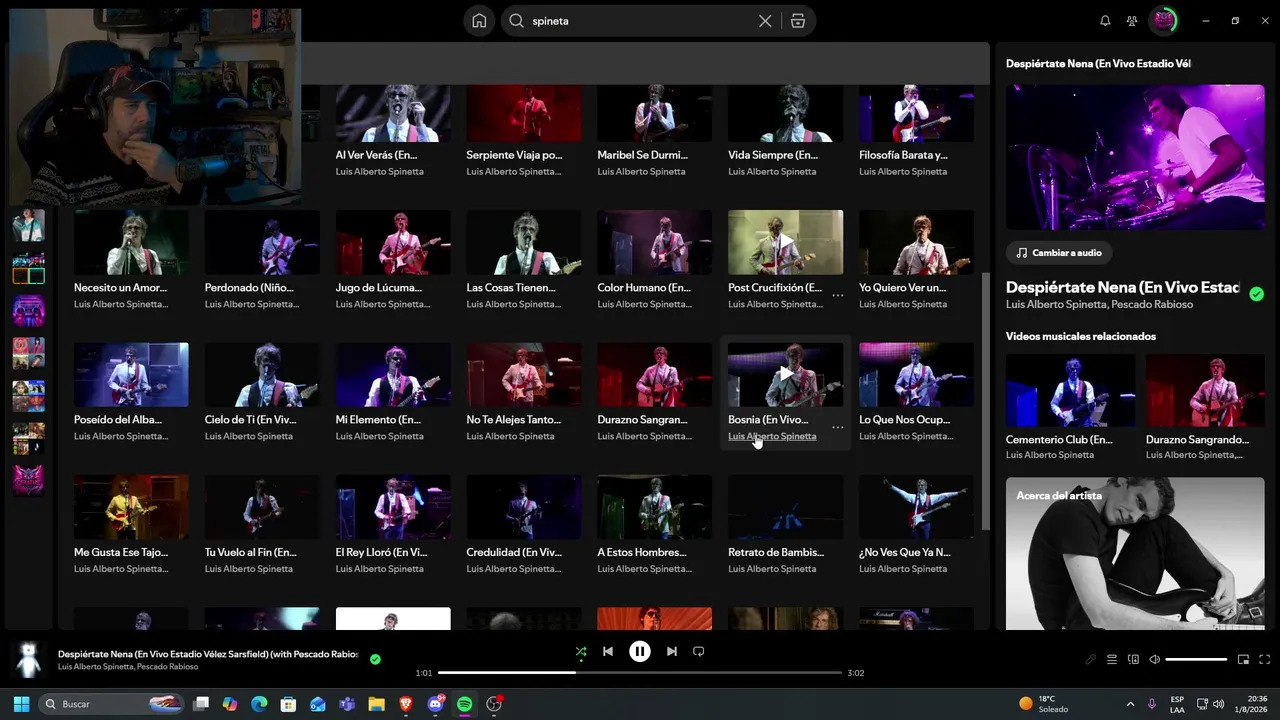1280x720 pixels.
Task: Play the 'Post Crucifixión' video thumbnail
Action: coord(786,242)
